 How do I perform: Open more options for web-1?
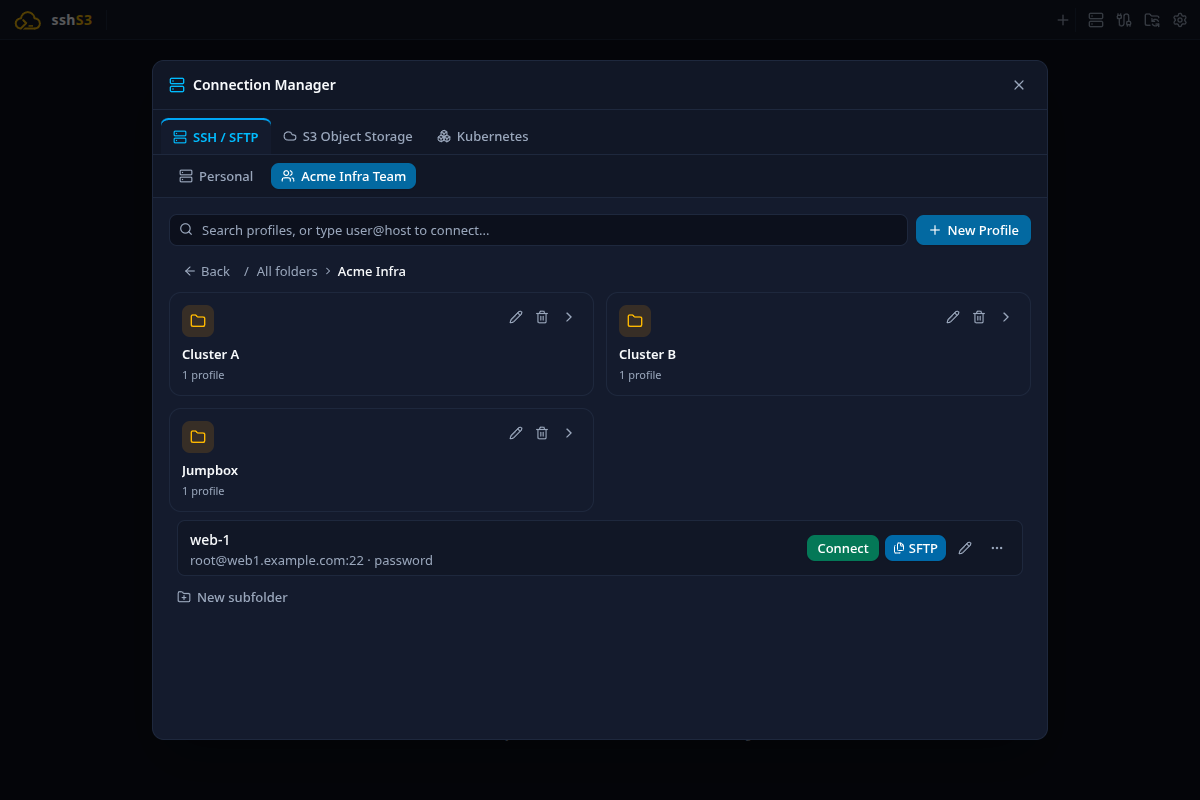click(x=997, y=548)
